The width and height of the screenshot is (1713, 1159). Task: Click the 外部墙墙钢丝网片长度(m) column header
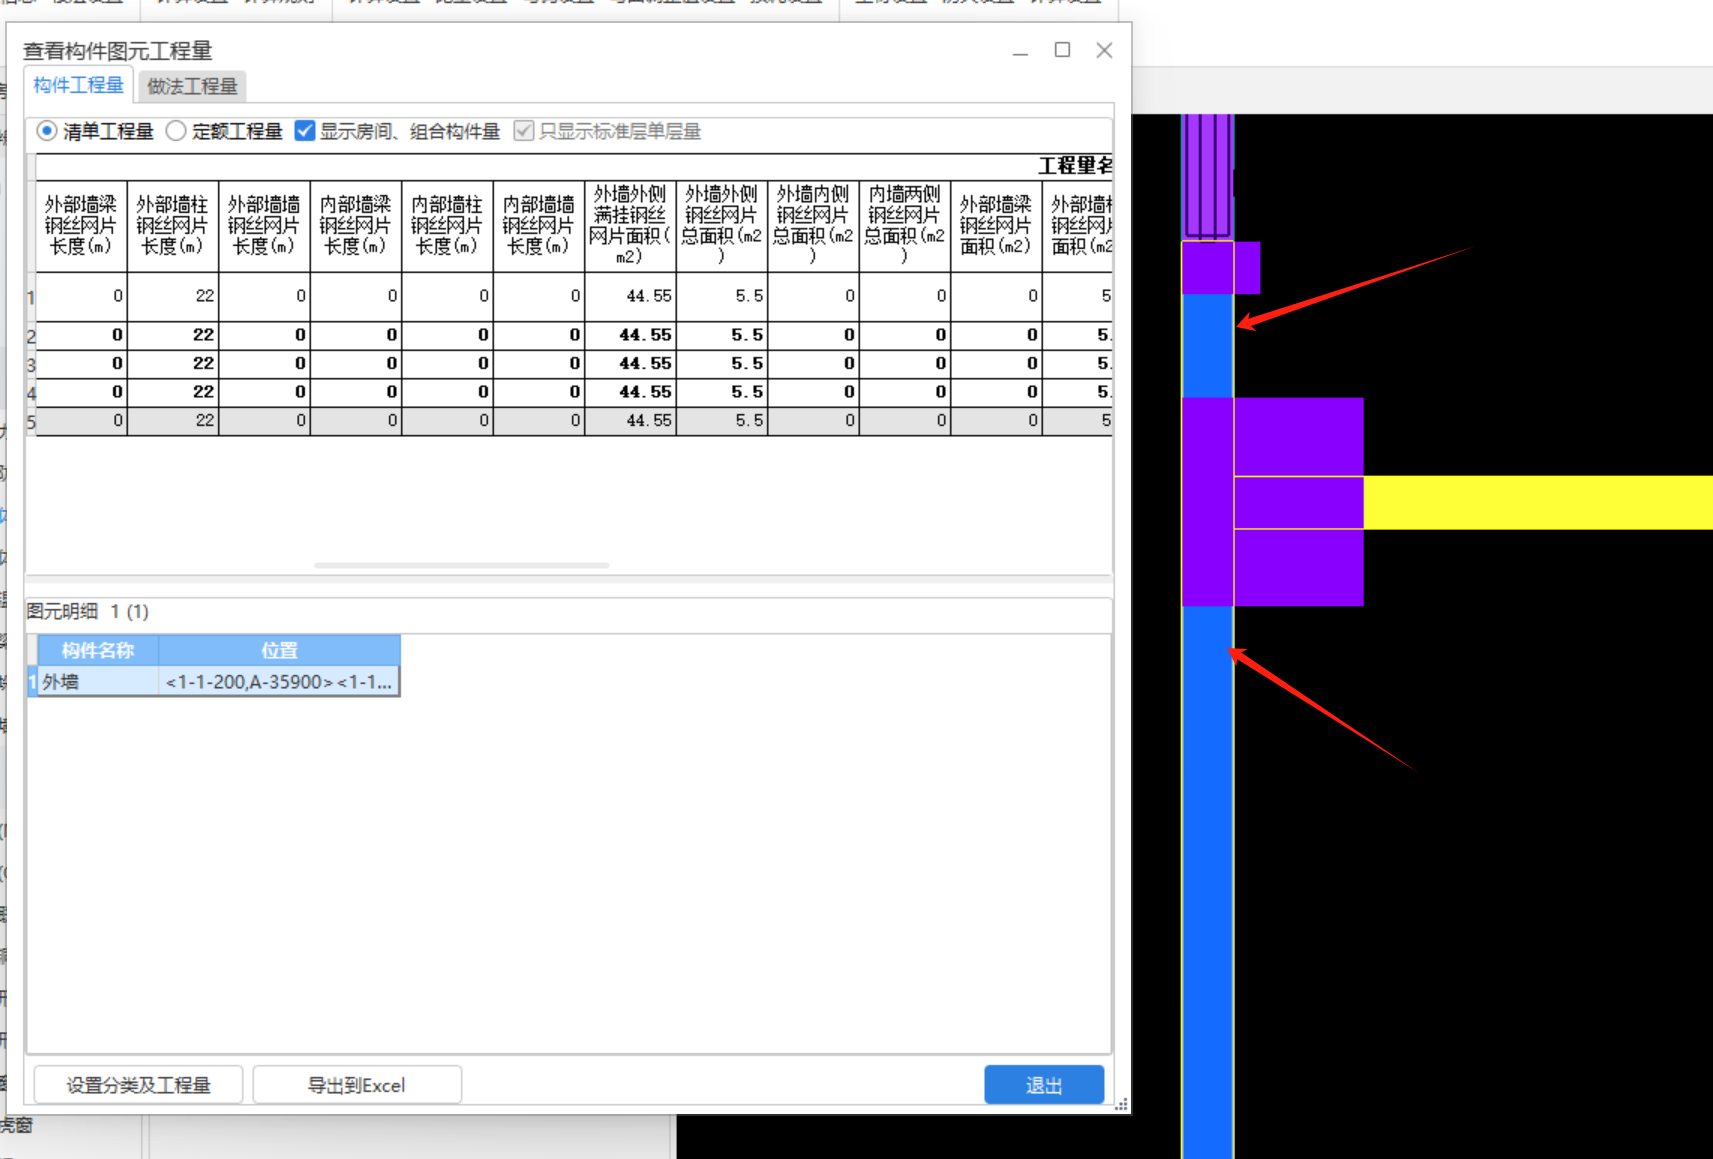pos(264,226)
